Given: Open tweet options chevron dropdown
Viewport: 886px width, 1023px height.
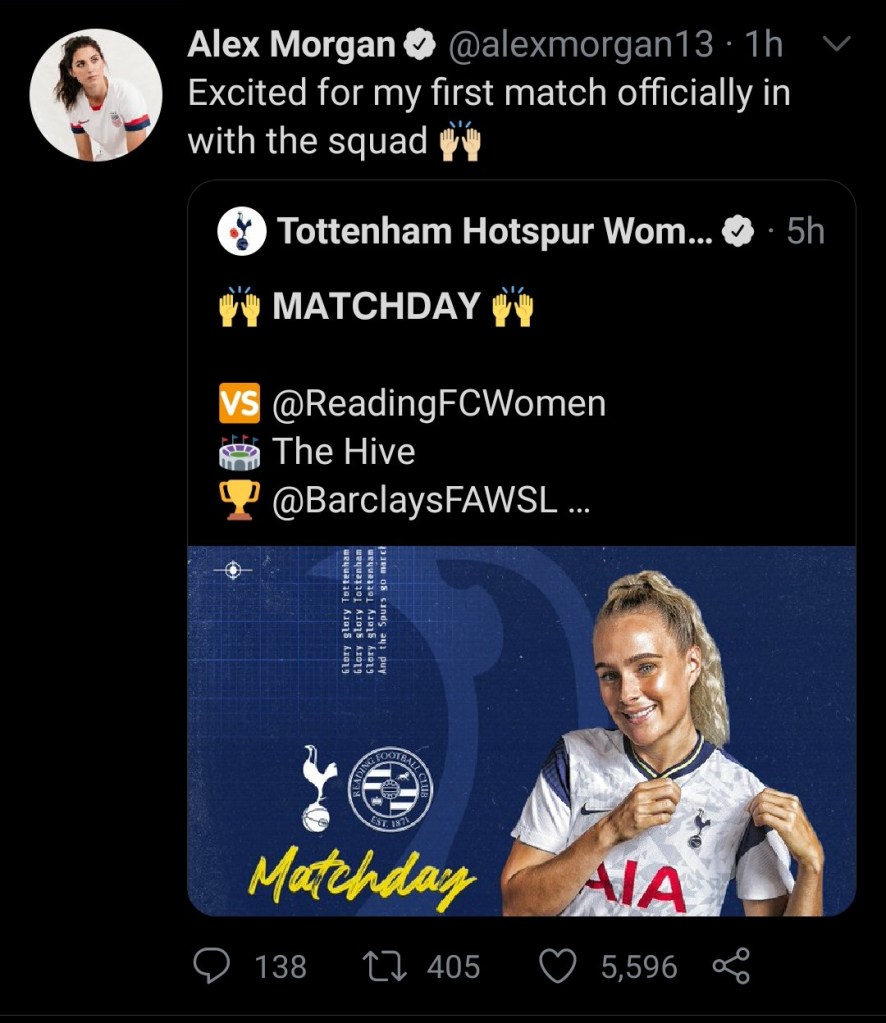Looking at the screenshot, I should 834,44.
